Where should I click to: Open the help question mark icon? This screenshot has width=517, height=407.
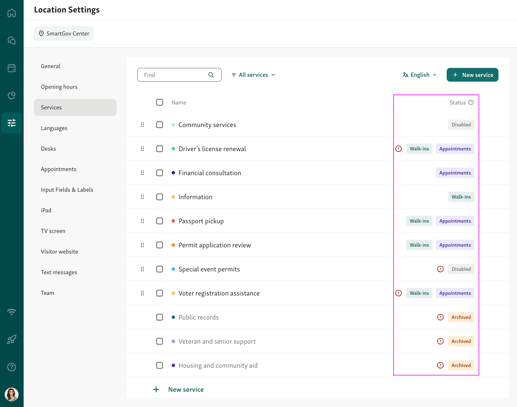(x=12, y=367)
